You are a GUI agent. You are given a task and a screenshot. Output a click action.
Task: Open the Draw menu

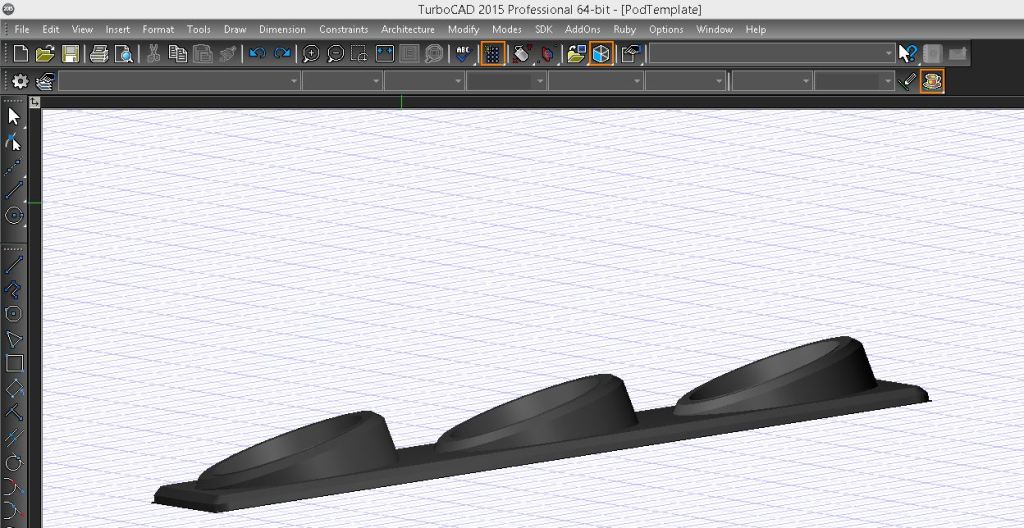point(234,29)
